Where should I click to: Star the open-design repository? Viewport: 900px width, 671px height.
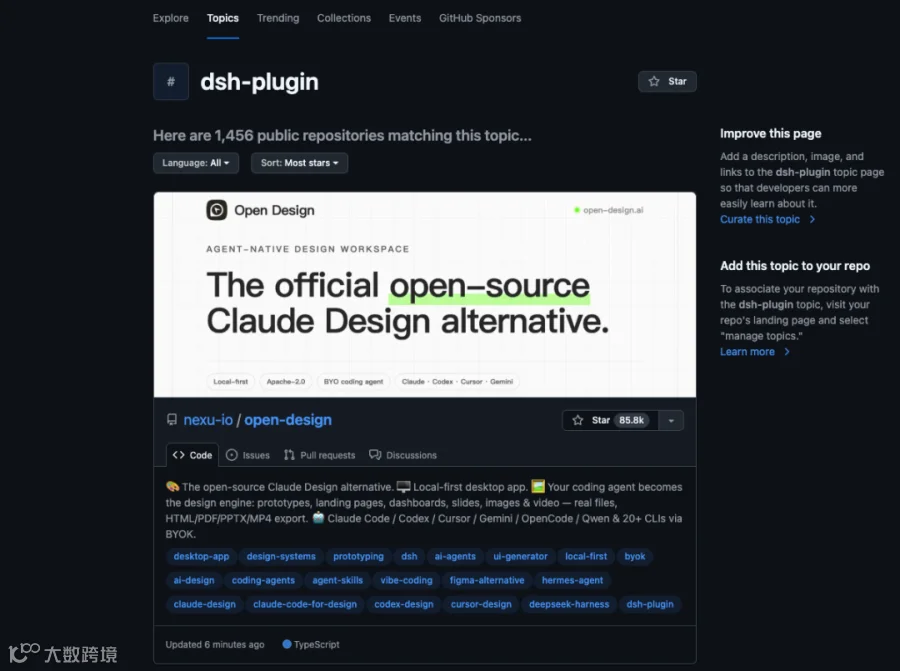[x=610, y=420]
